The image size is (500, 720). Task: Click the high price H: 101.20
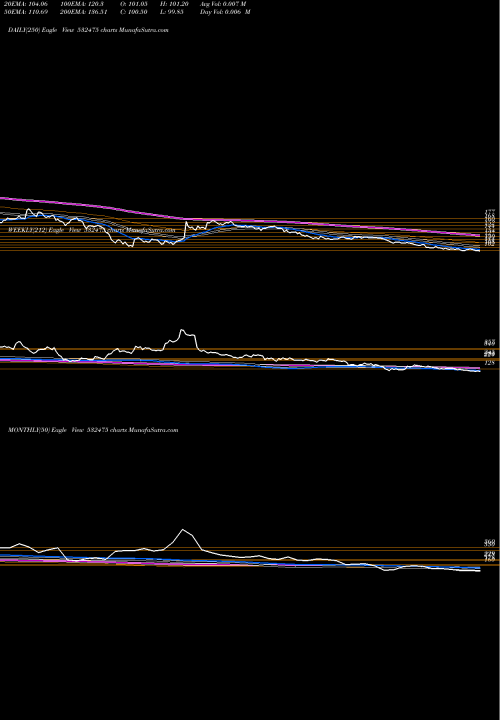pos(174,4)
